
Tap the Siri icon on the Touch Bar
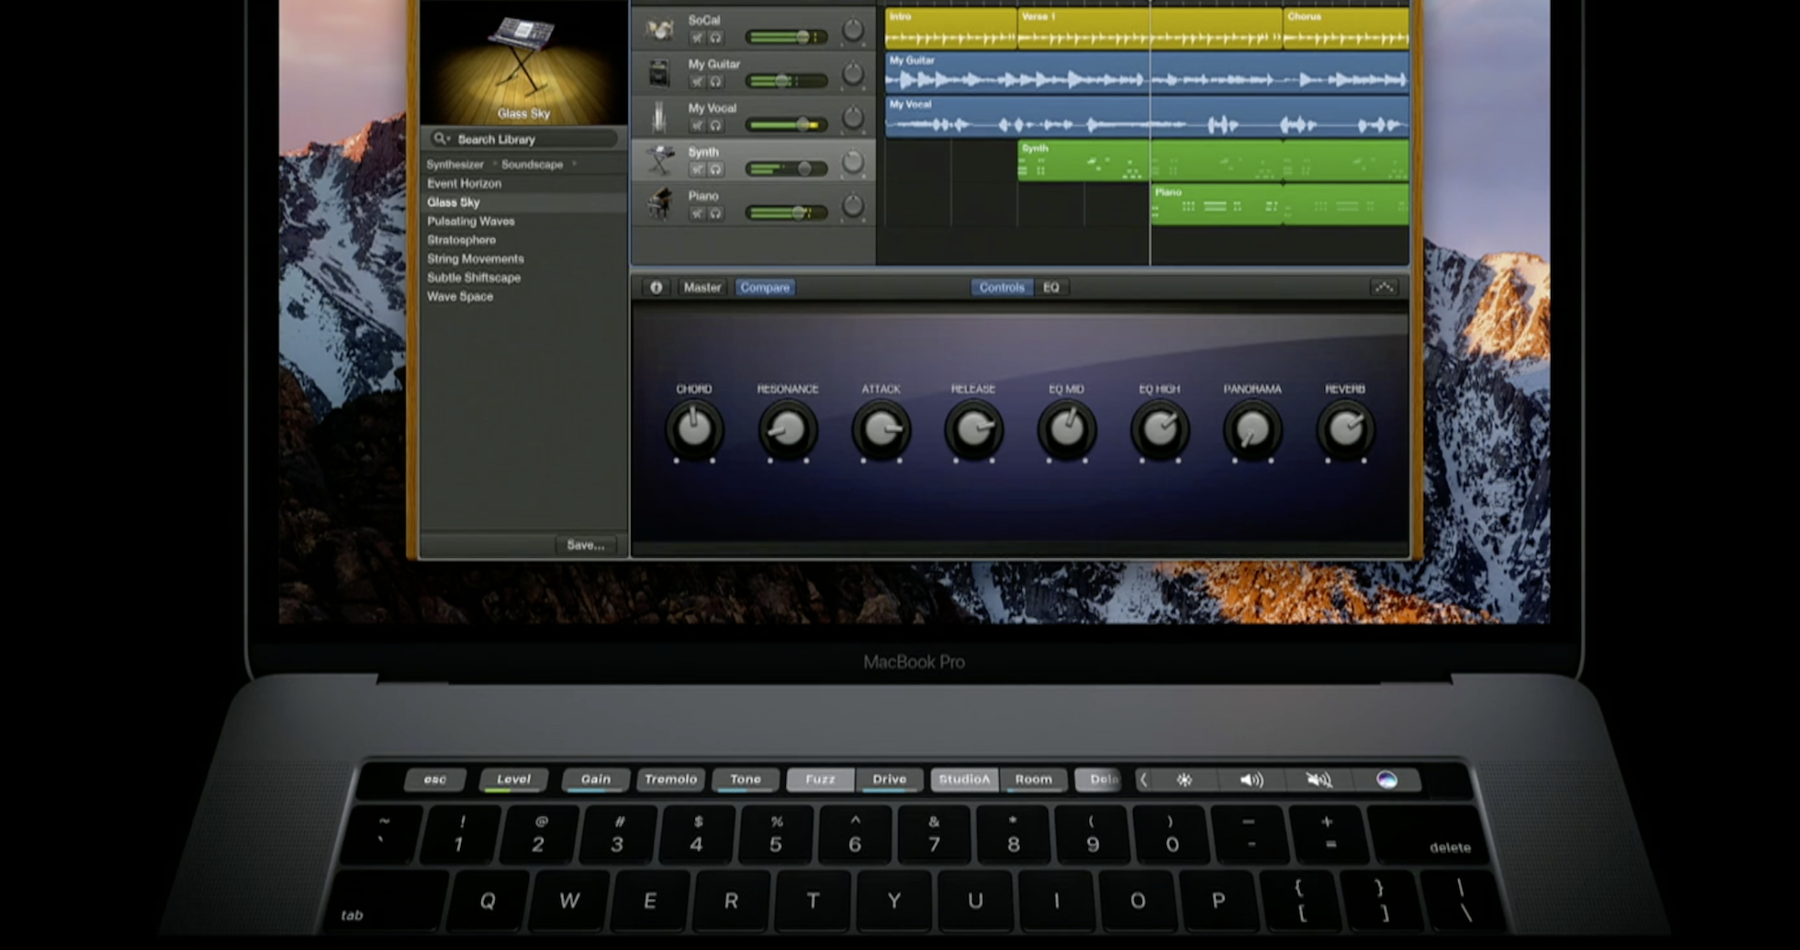coord(1388,780)
